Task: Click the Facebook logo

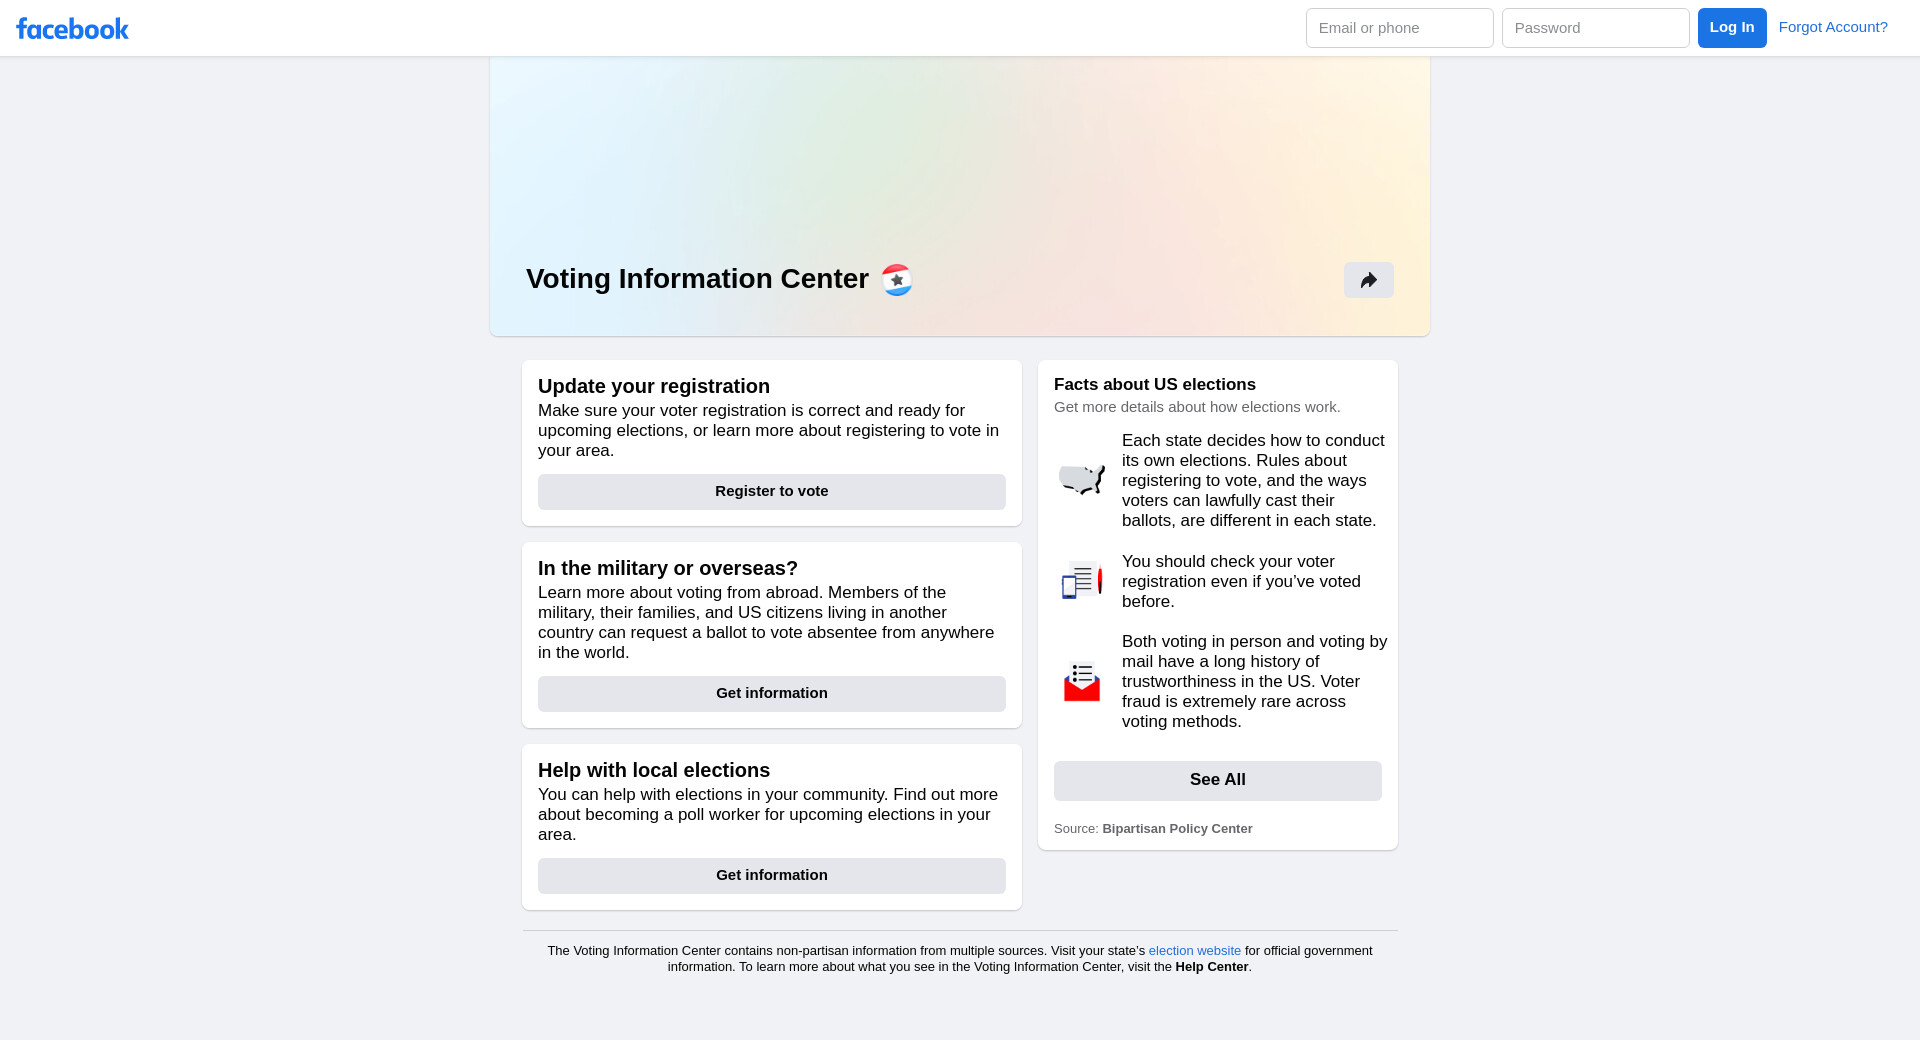Action: [72, 29]
